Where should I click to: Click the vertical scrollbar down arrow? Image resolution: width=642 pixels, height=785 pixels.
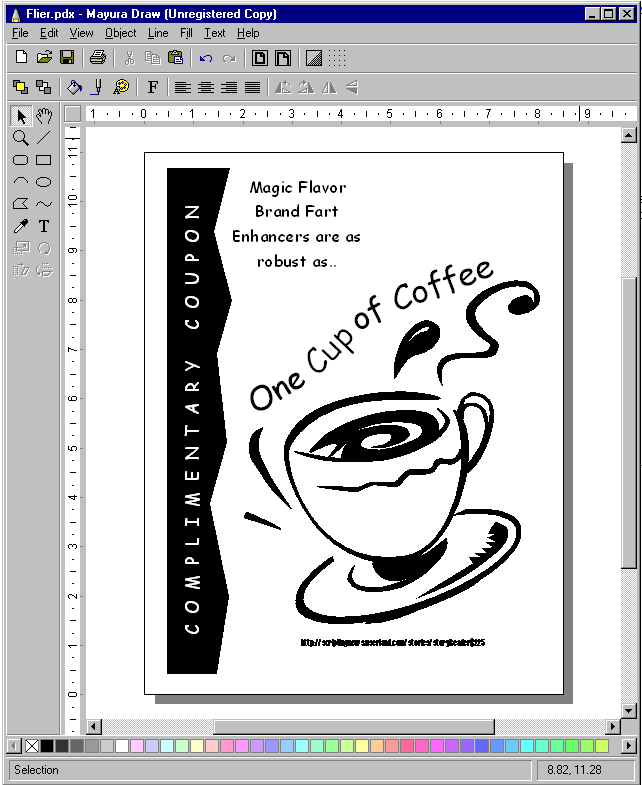click(629, 710)
